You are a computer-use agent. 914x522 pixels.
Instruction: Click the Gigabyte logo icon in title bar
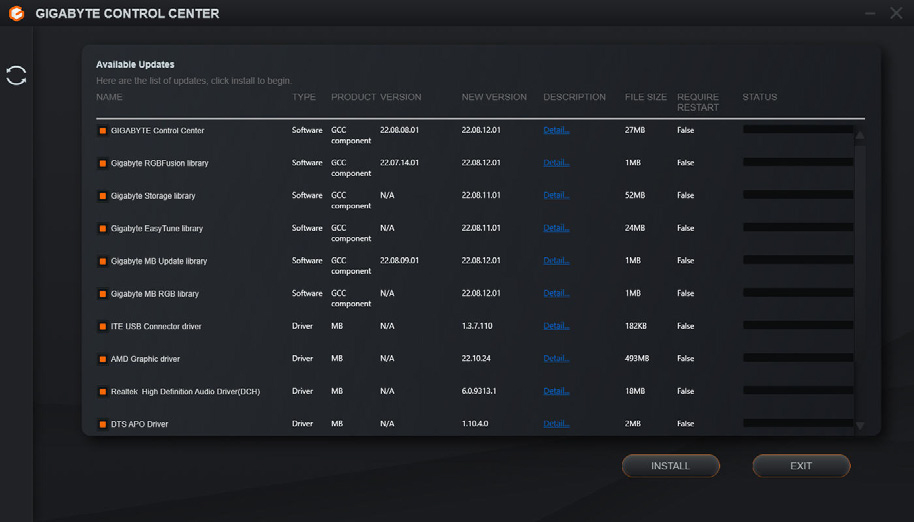[x=17, y=14]
